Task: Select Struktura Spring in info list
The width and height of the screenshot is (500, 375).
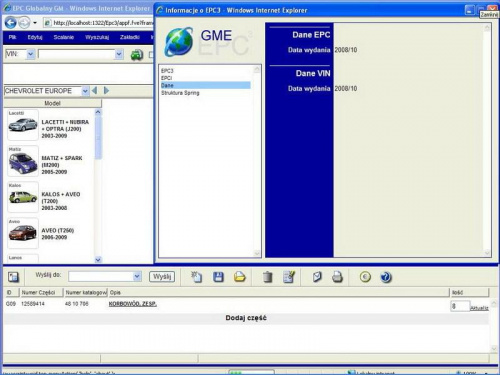Action: 180,93
